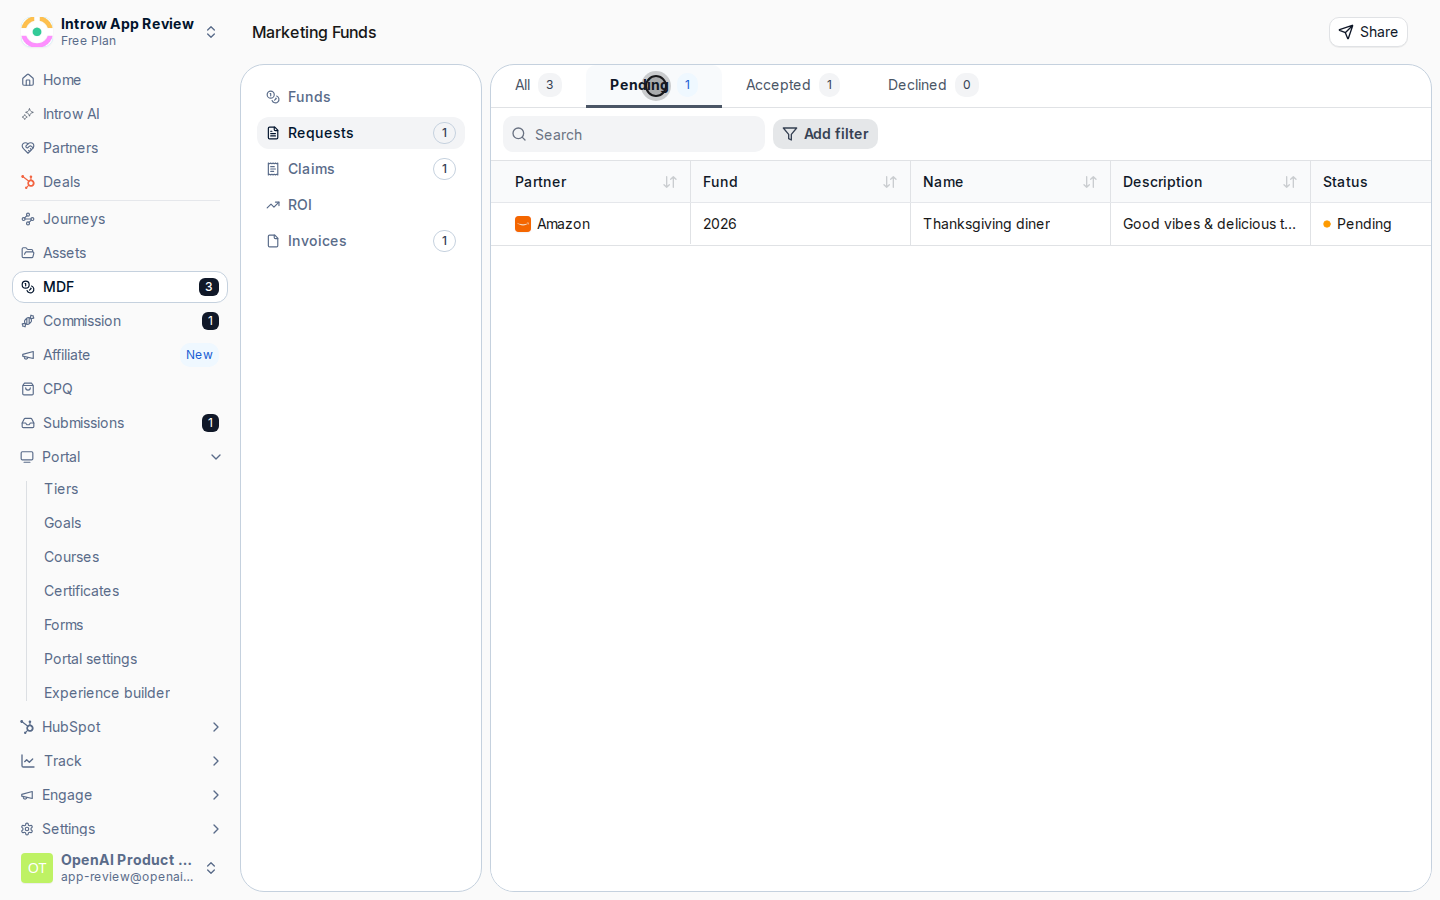
Task: Click the Settings gear icon
Action: [27, 829]
